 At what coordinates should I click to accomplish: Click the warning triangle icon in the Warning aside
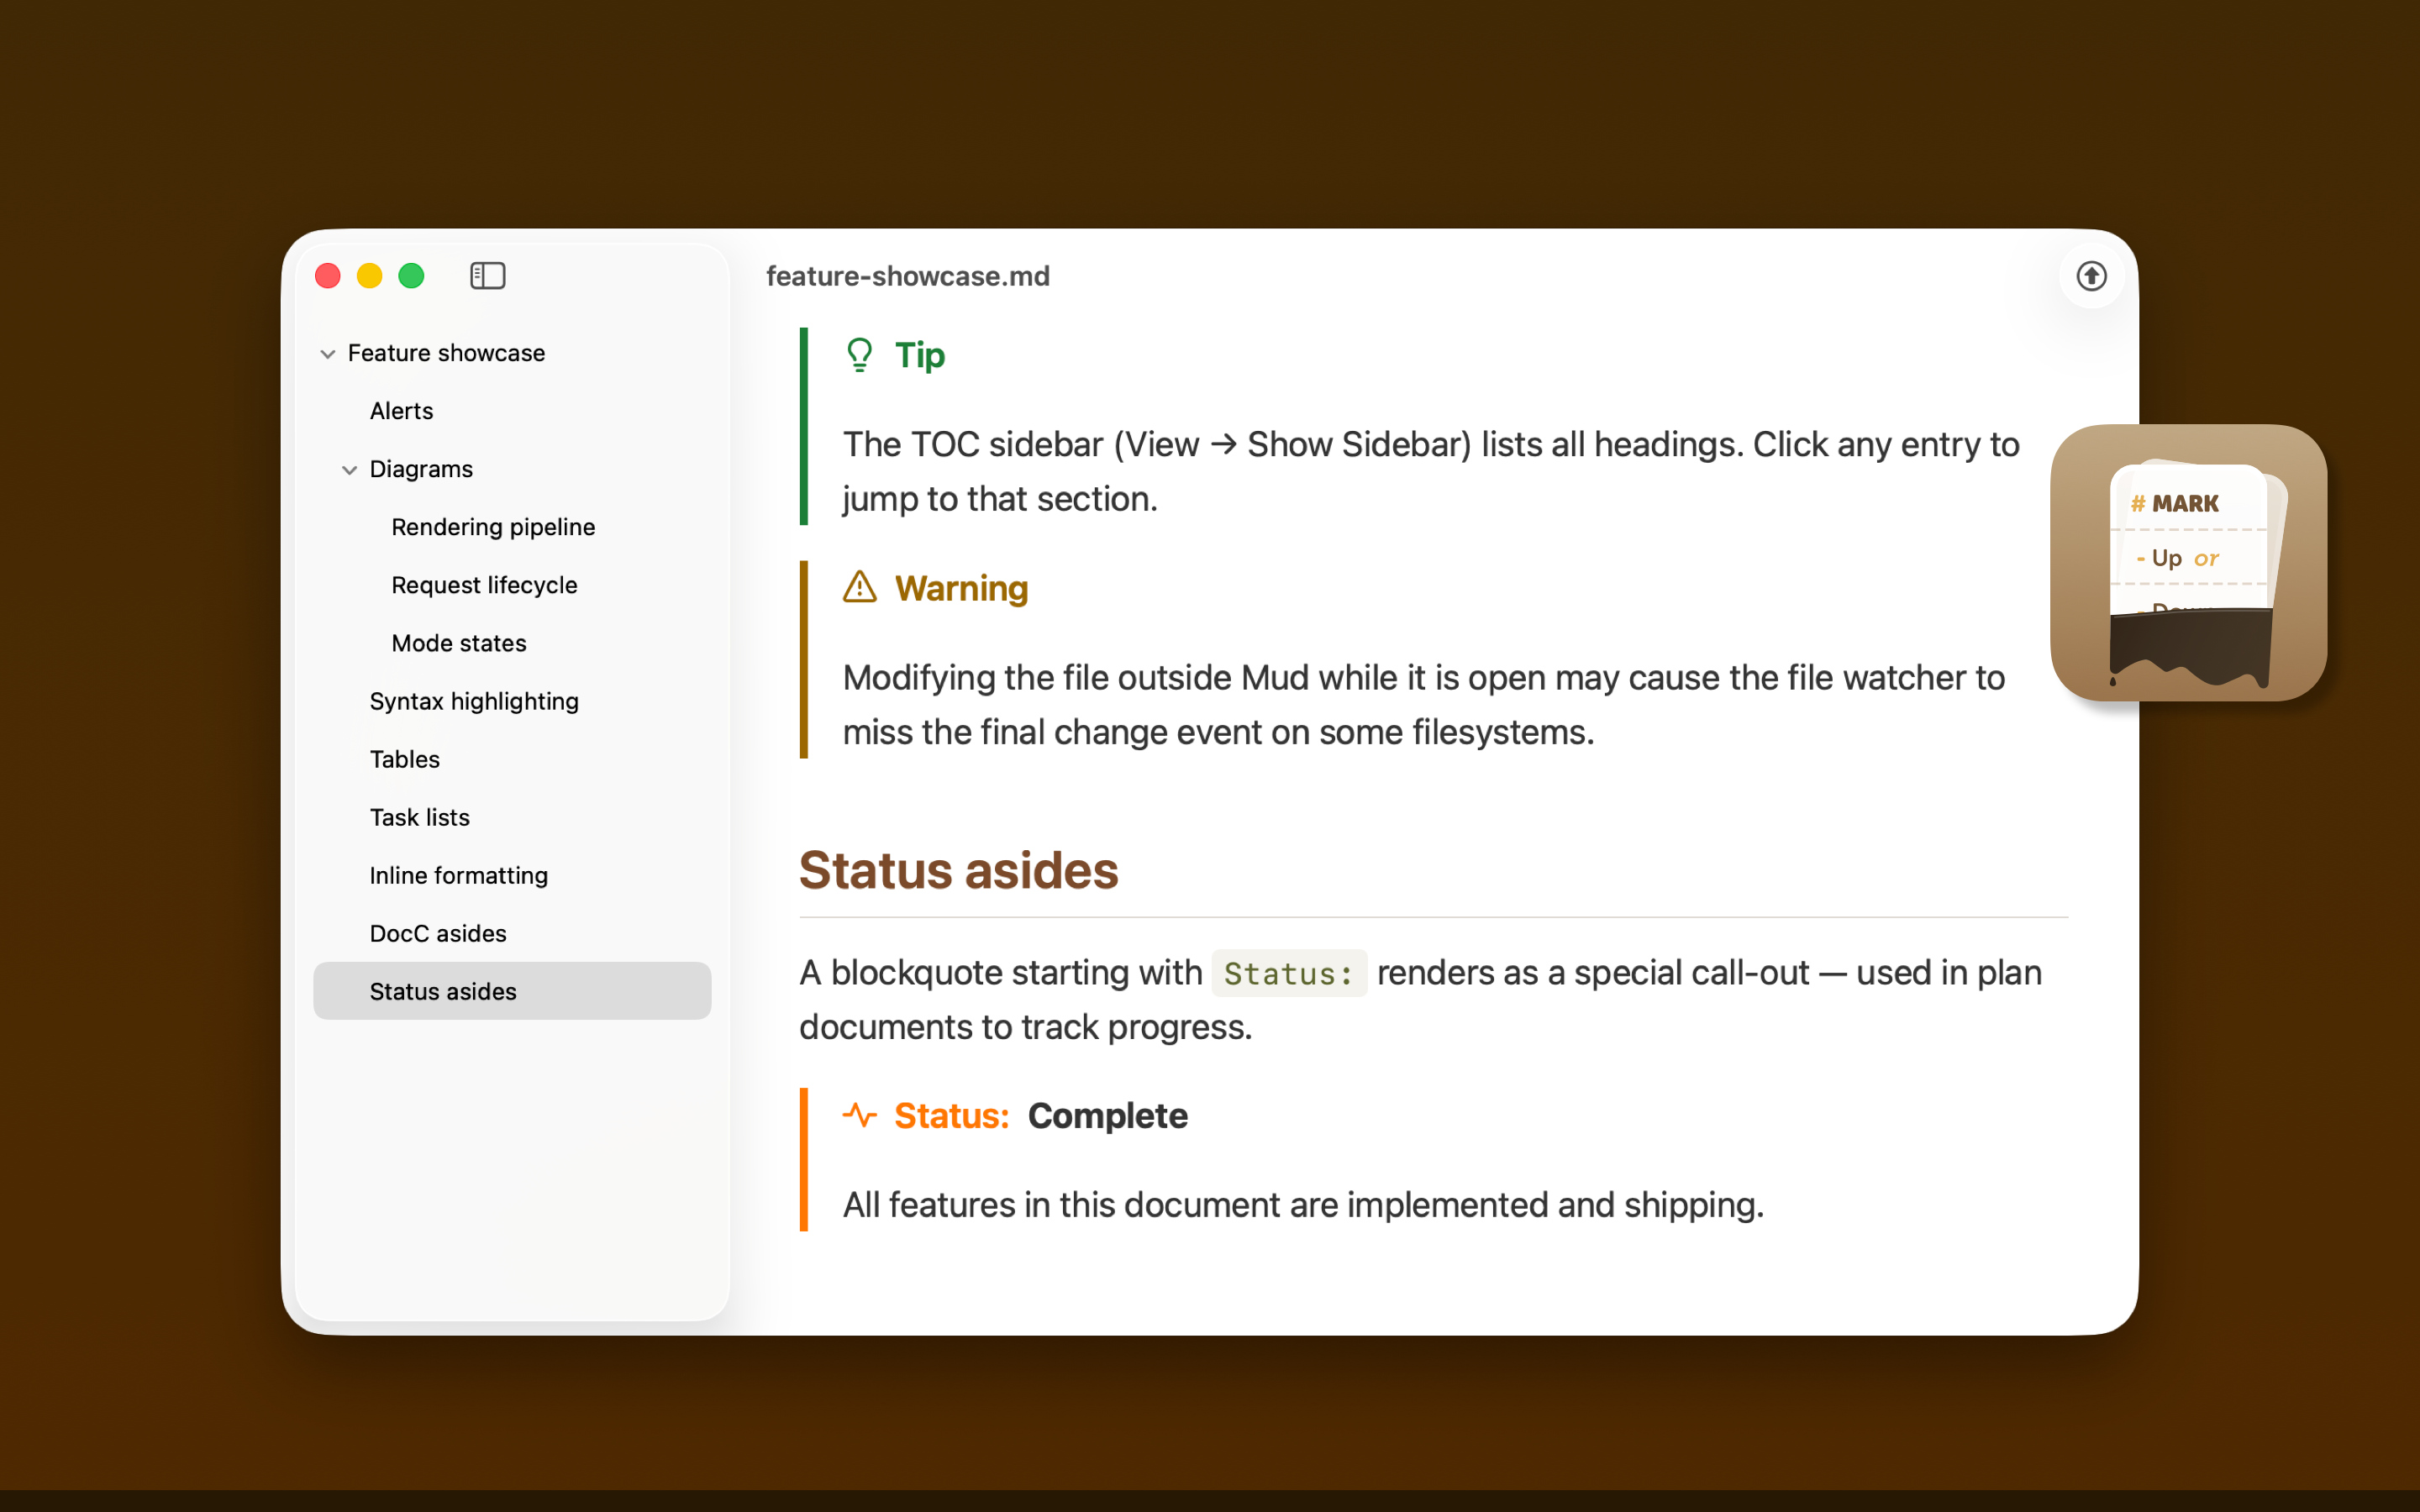pos(859,588)
